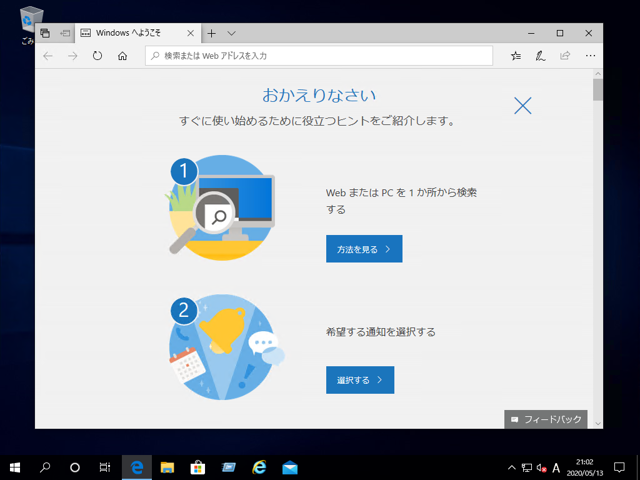Click the おかえりなさい heading
This screenshot has height=480, width=640.
point(319,95)
